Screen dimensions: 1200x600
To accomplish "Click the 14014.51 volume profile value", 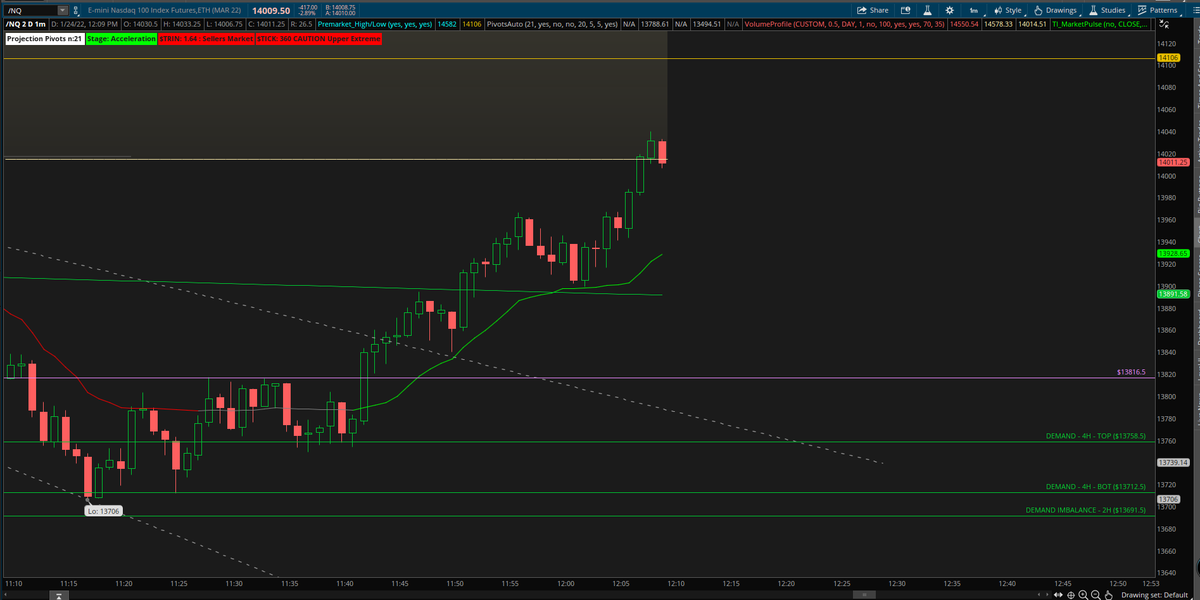I will tap(1032, 24).
